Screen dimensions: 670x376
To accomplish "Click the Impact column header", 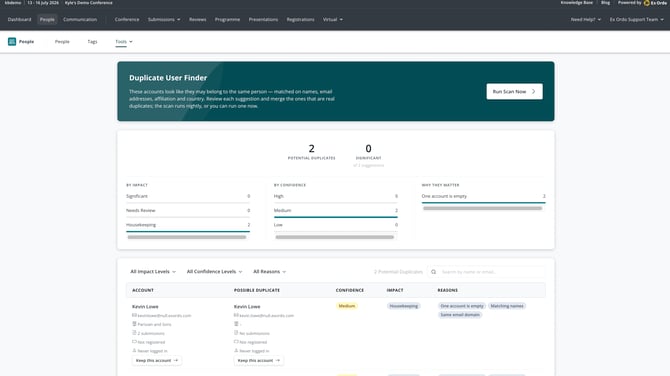I will (395, 290).
